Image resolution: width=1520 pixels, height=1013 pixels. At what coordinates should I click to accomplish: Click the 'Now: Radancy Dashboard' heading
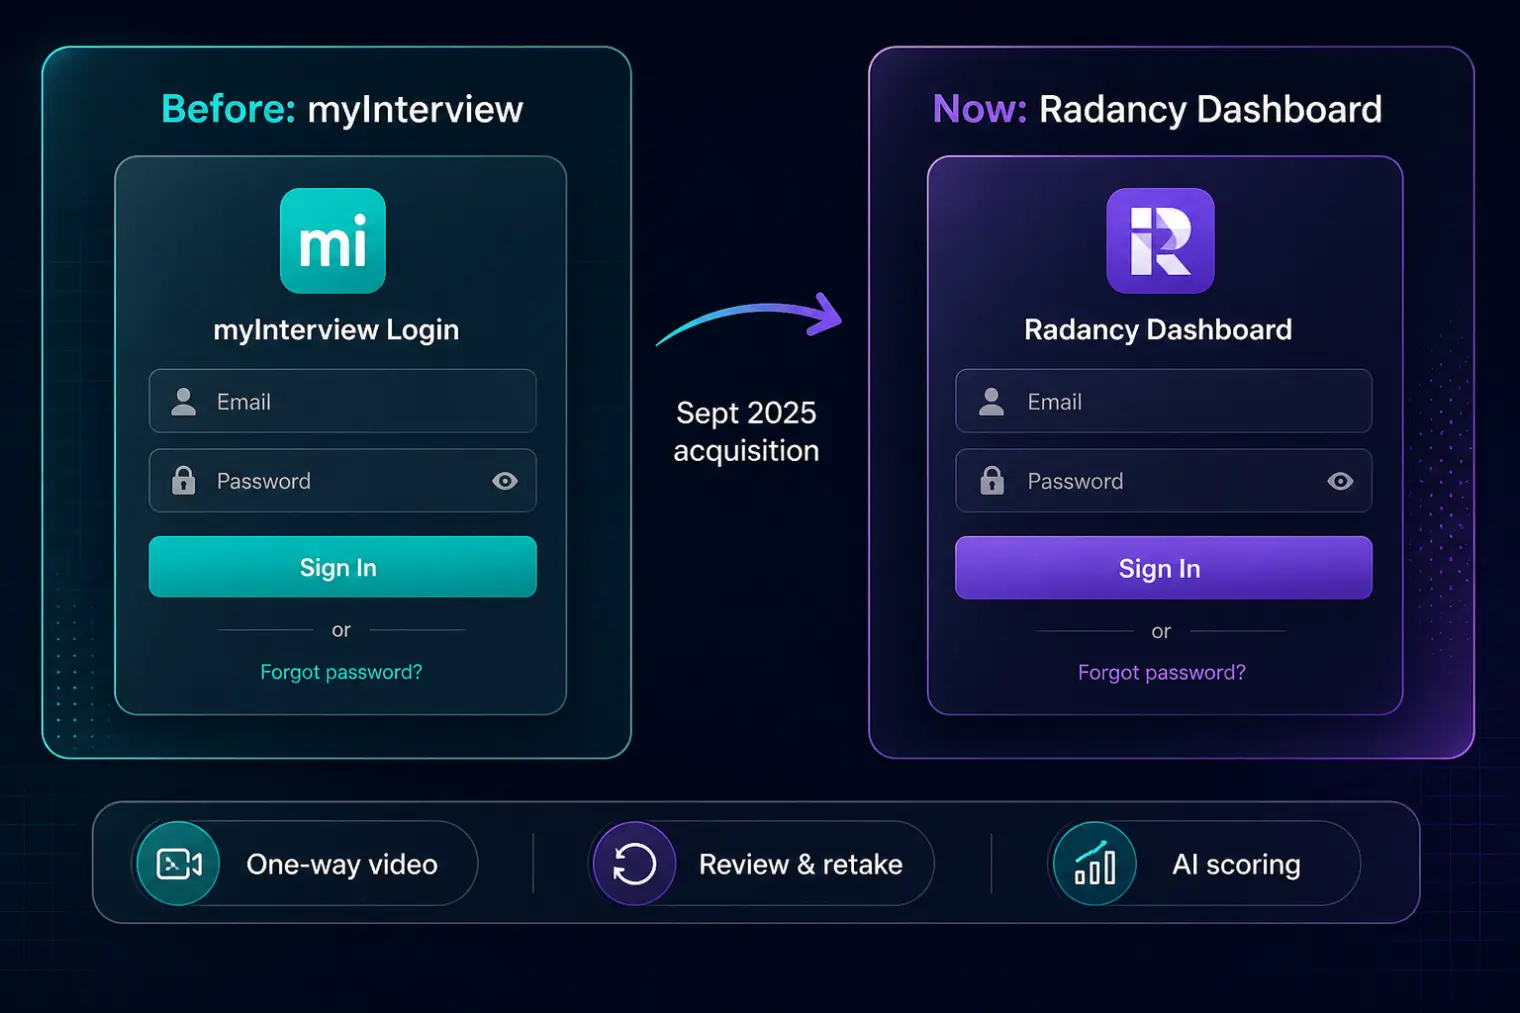[1157, 109]
